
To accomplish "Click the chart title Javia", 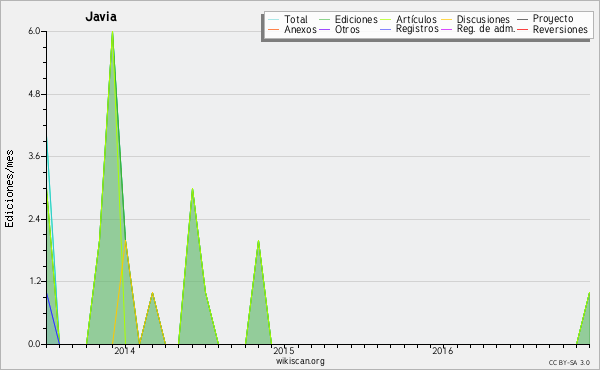I will point(101,17).
